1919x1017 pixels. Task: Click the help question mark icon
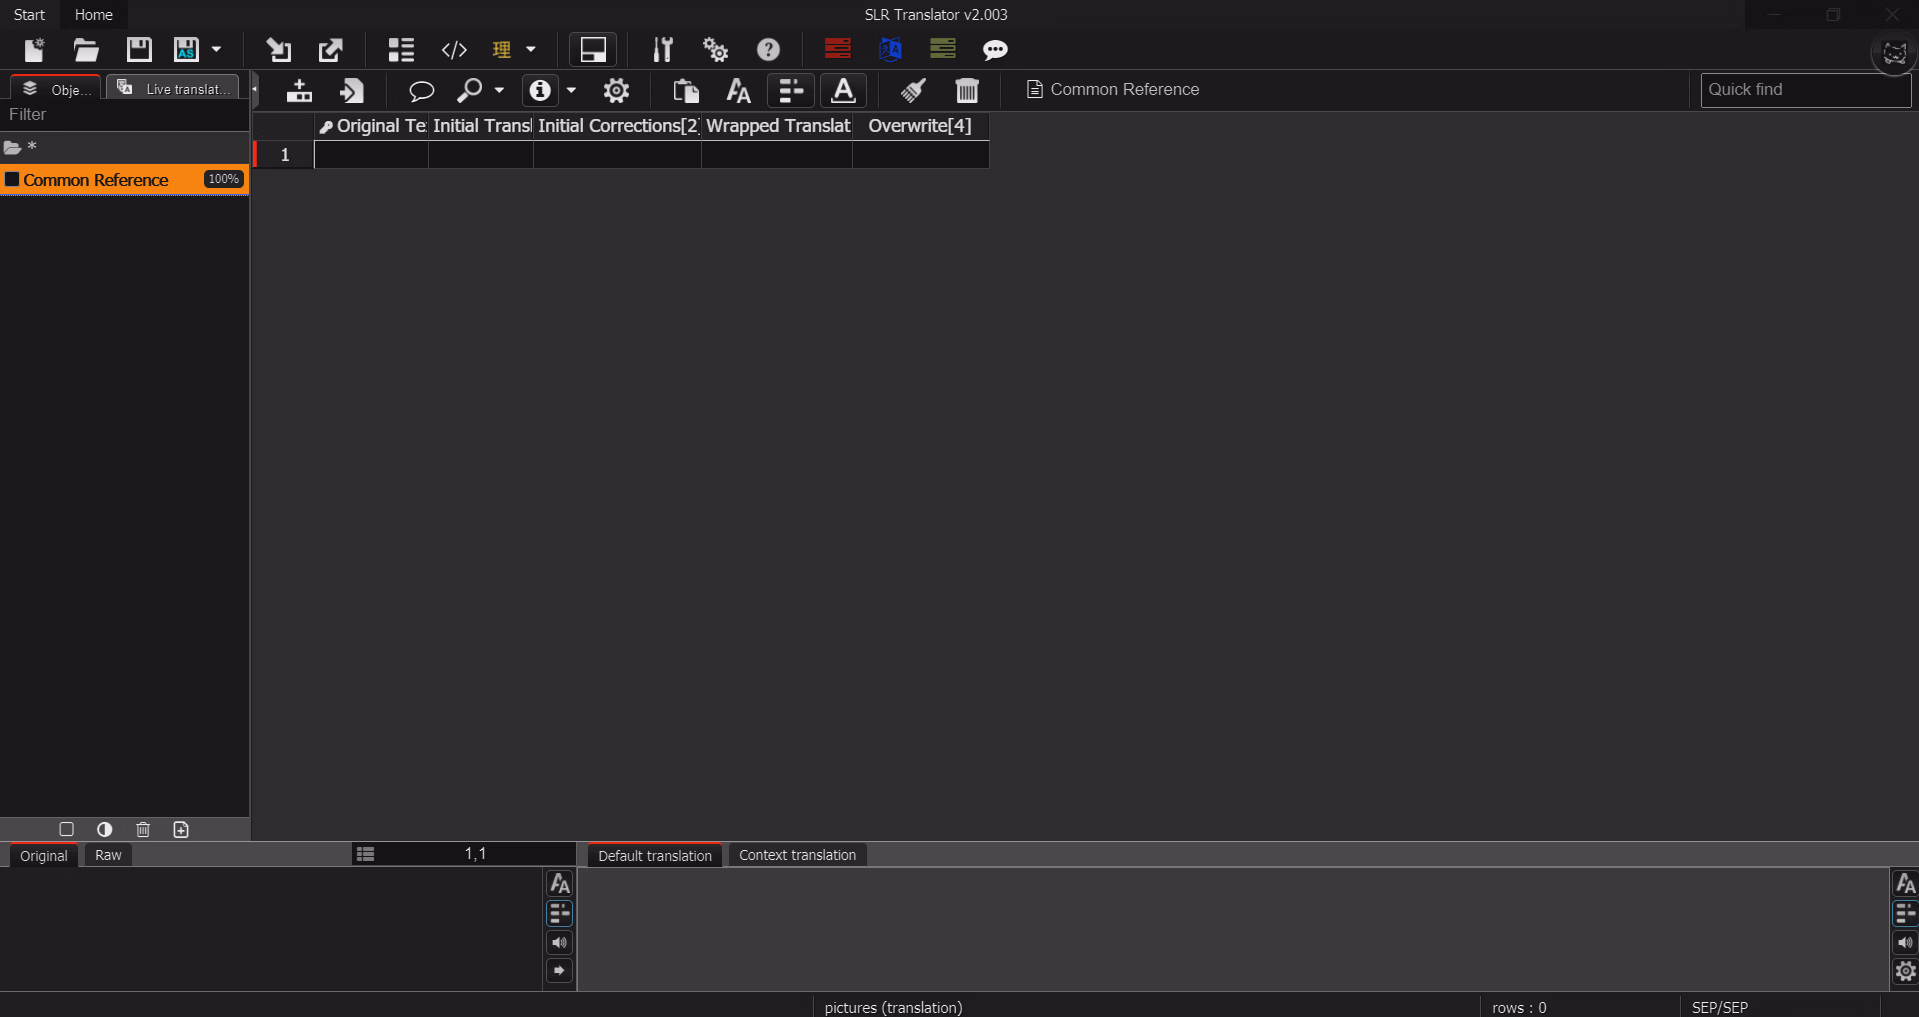pyautogui.click(x=768, y=50)
